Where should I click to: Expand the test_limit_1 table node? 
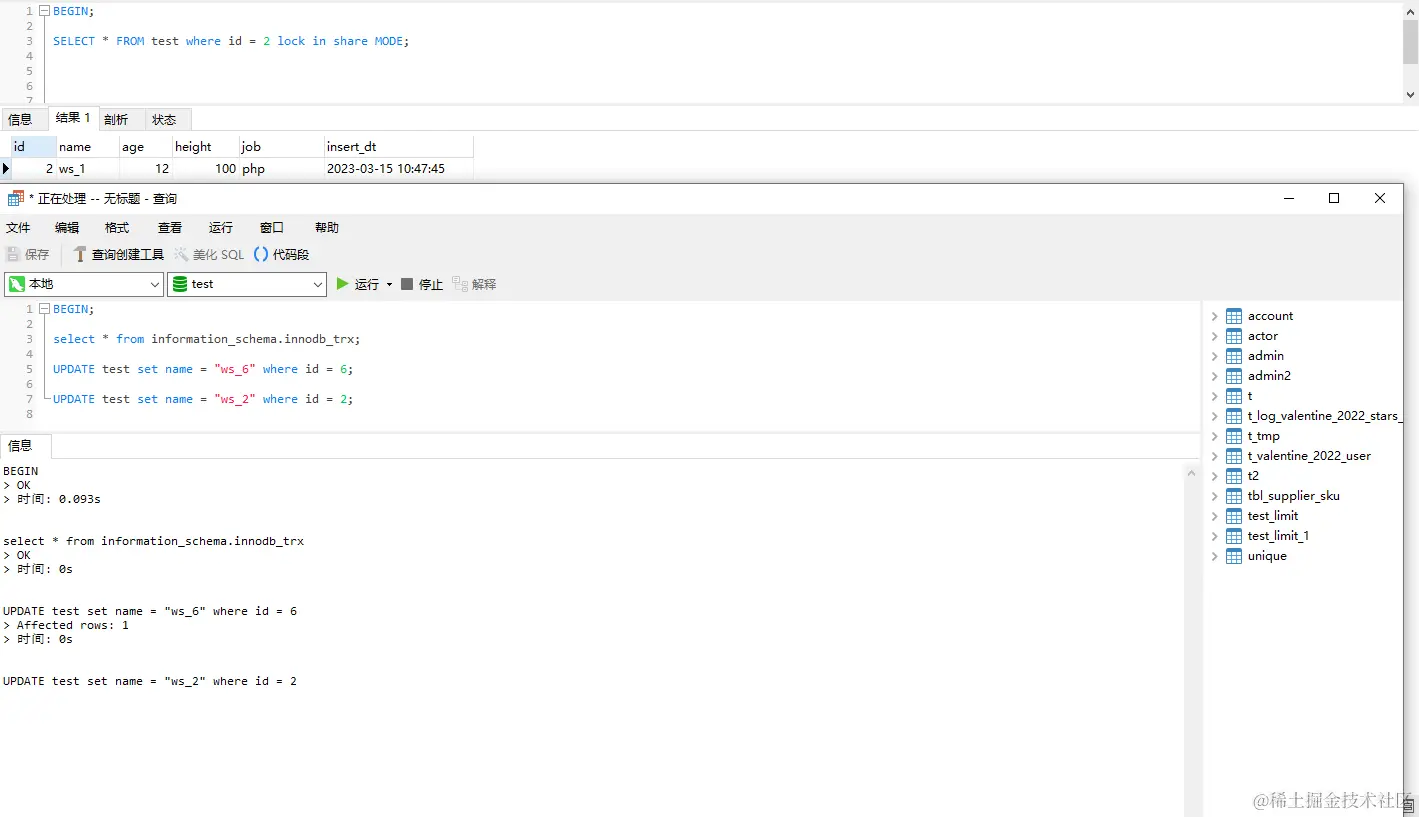click(1214, 536)
